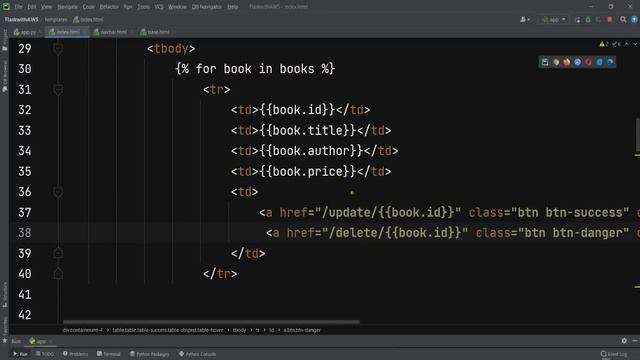Click FlaskwithAWS project breadcrumb
The image size is (640, 360).
click(22, 20)
